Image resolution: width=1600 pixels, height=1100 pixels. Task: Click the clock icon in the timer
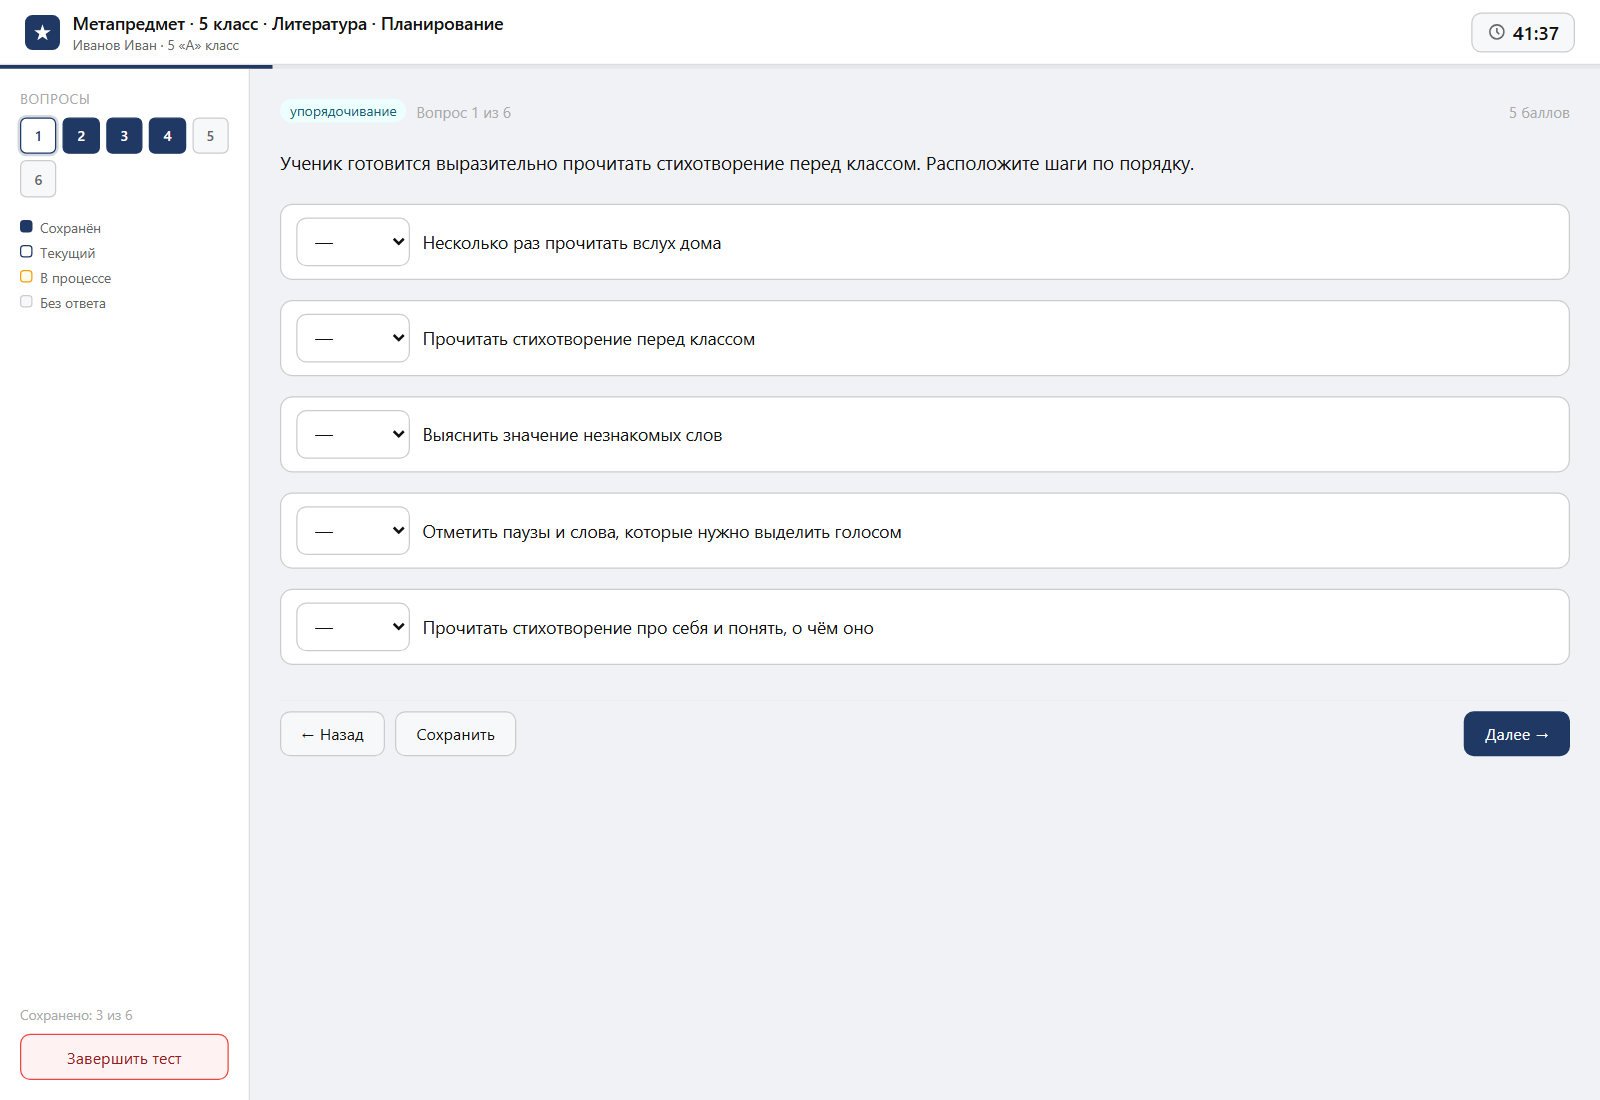pos(1497,32)
